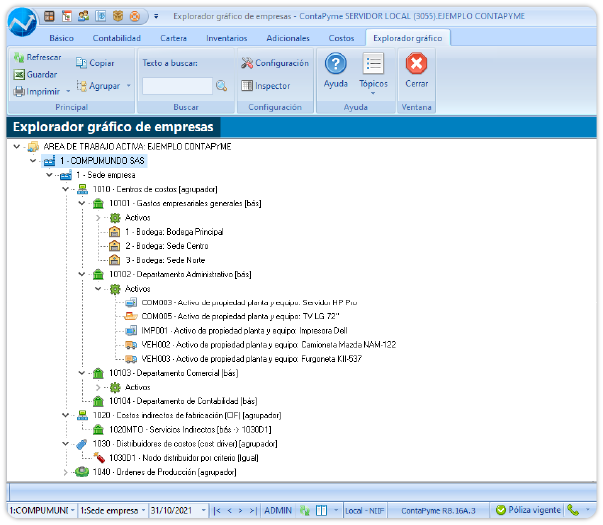Open the Cartera tab

pyautogui.click(x=173, y=38)
